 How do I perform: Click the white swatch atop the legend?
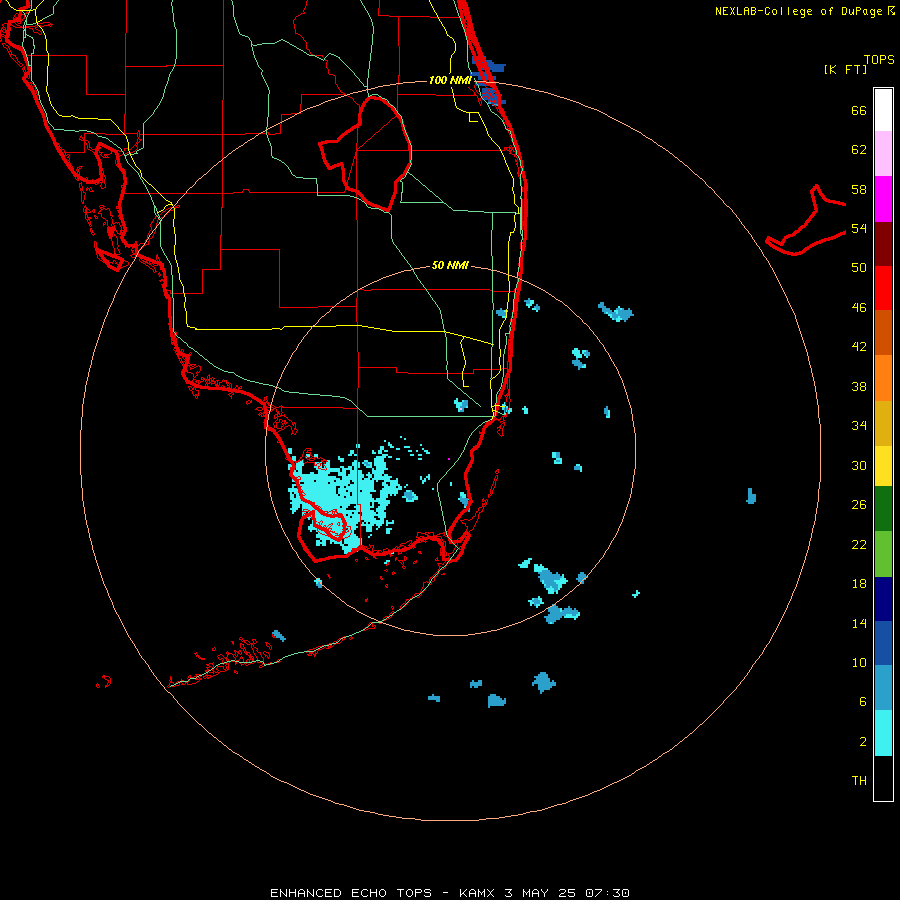[883, 110]
